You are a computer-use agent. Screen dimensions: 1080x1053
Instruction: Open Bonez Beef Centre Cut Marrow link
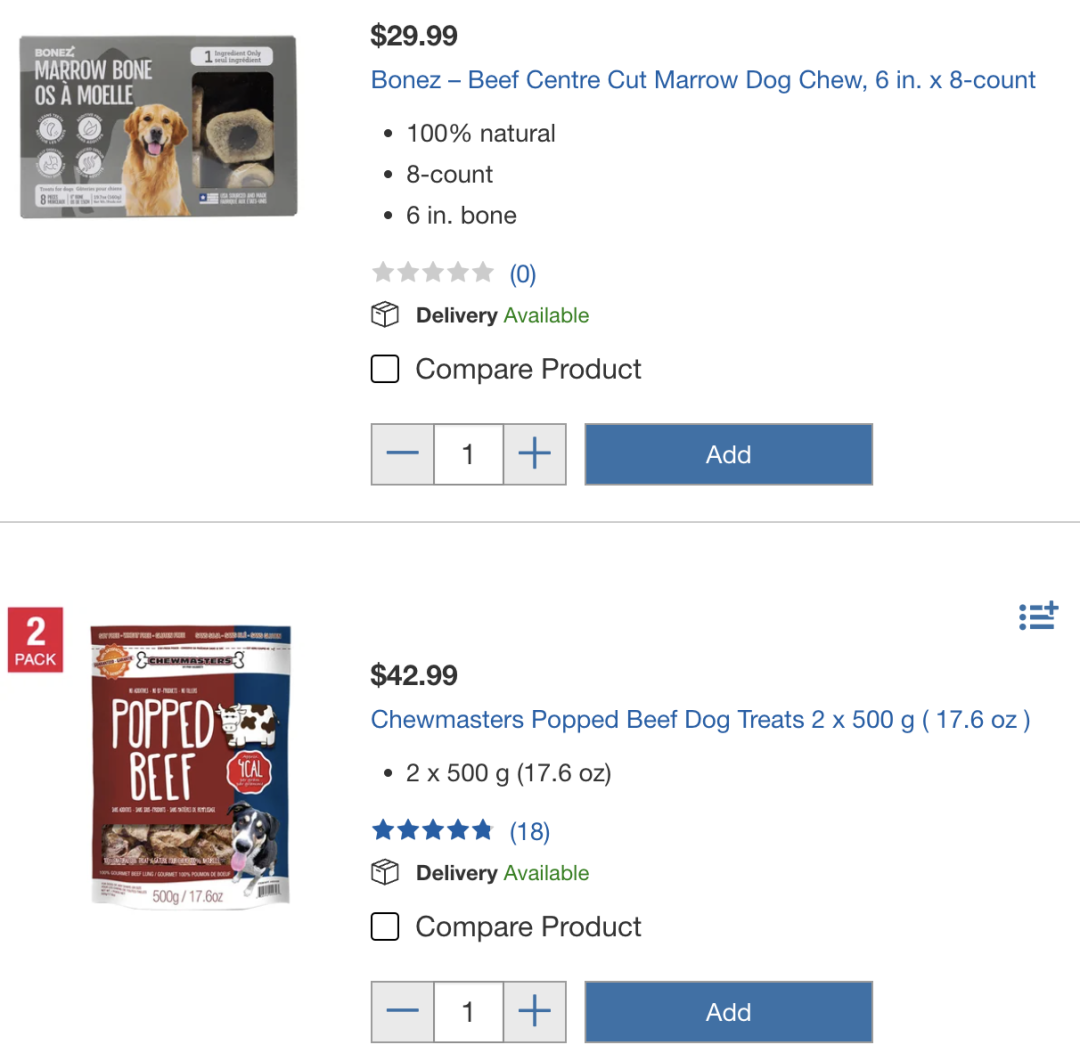coord(703,80)
